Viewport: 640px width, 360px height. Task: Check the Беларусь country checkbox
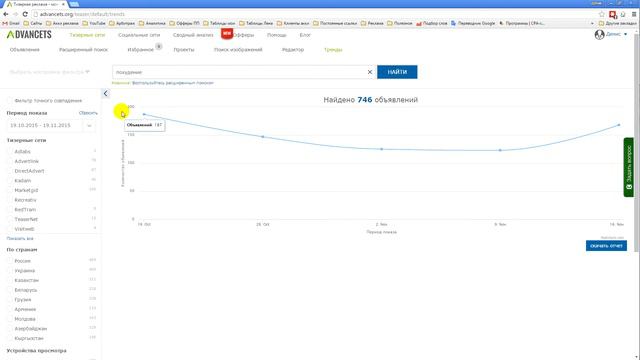point(10,290)
